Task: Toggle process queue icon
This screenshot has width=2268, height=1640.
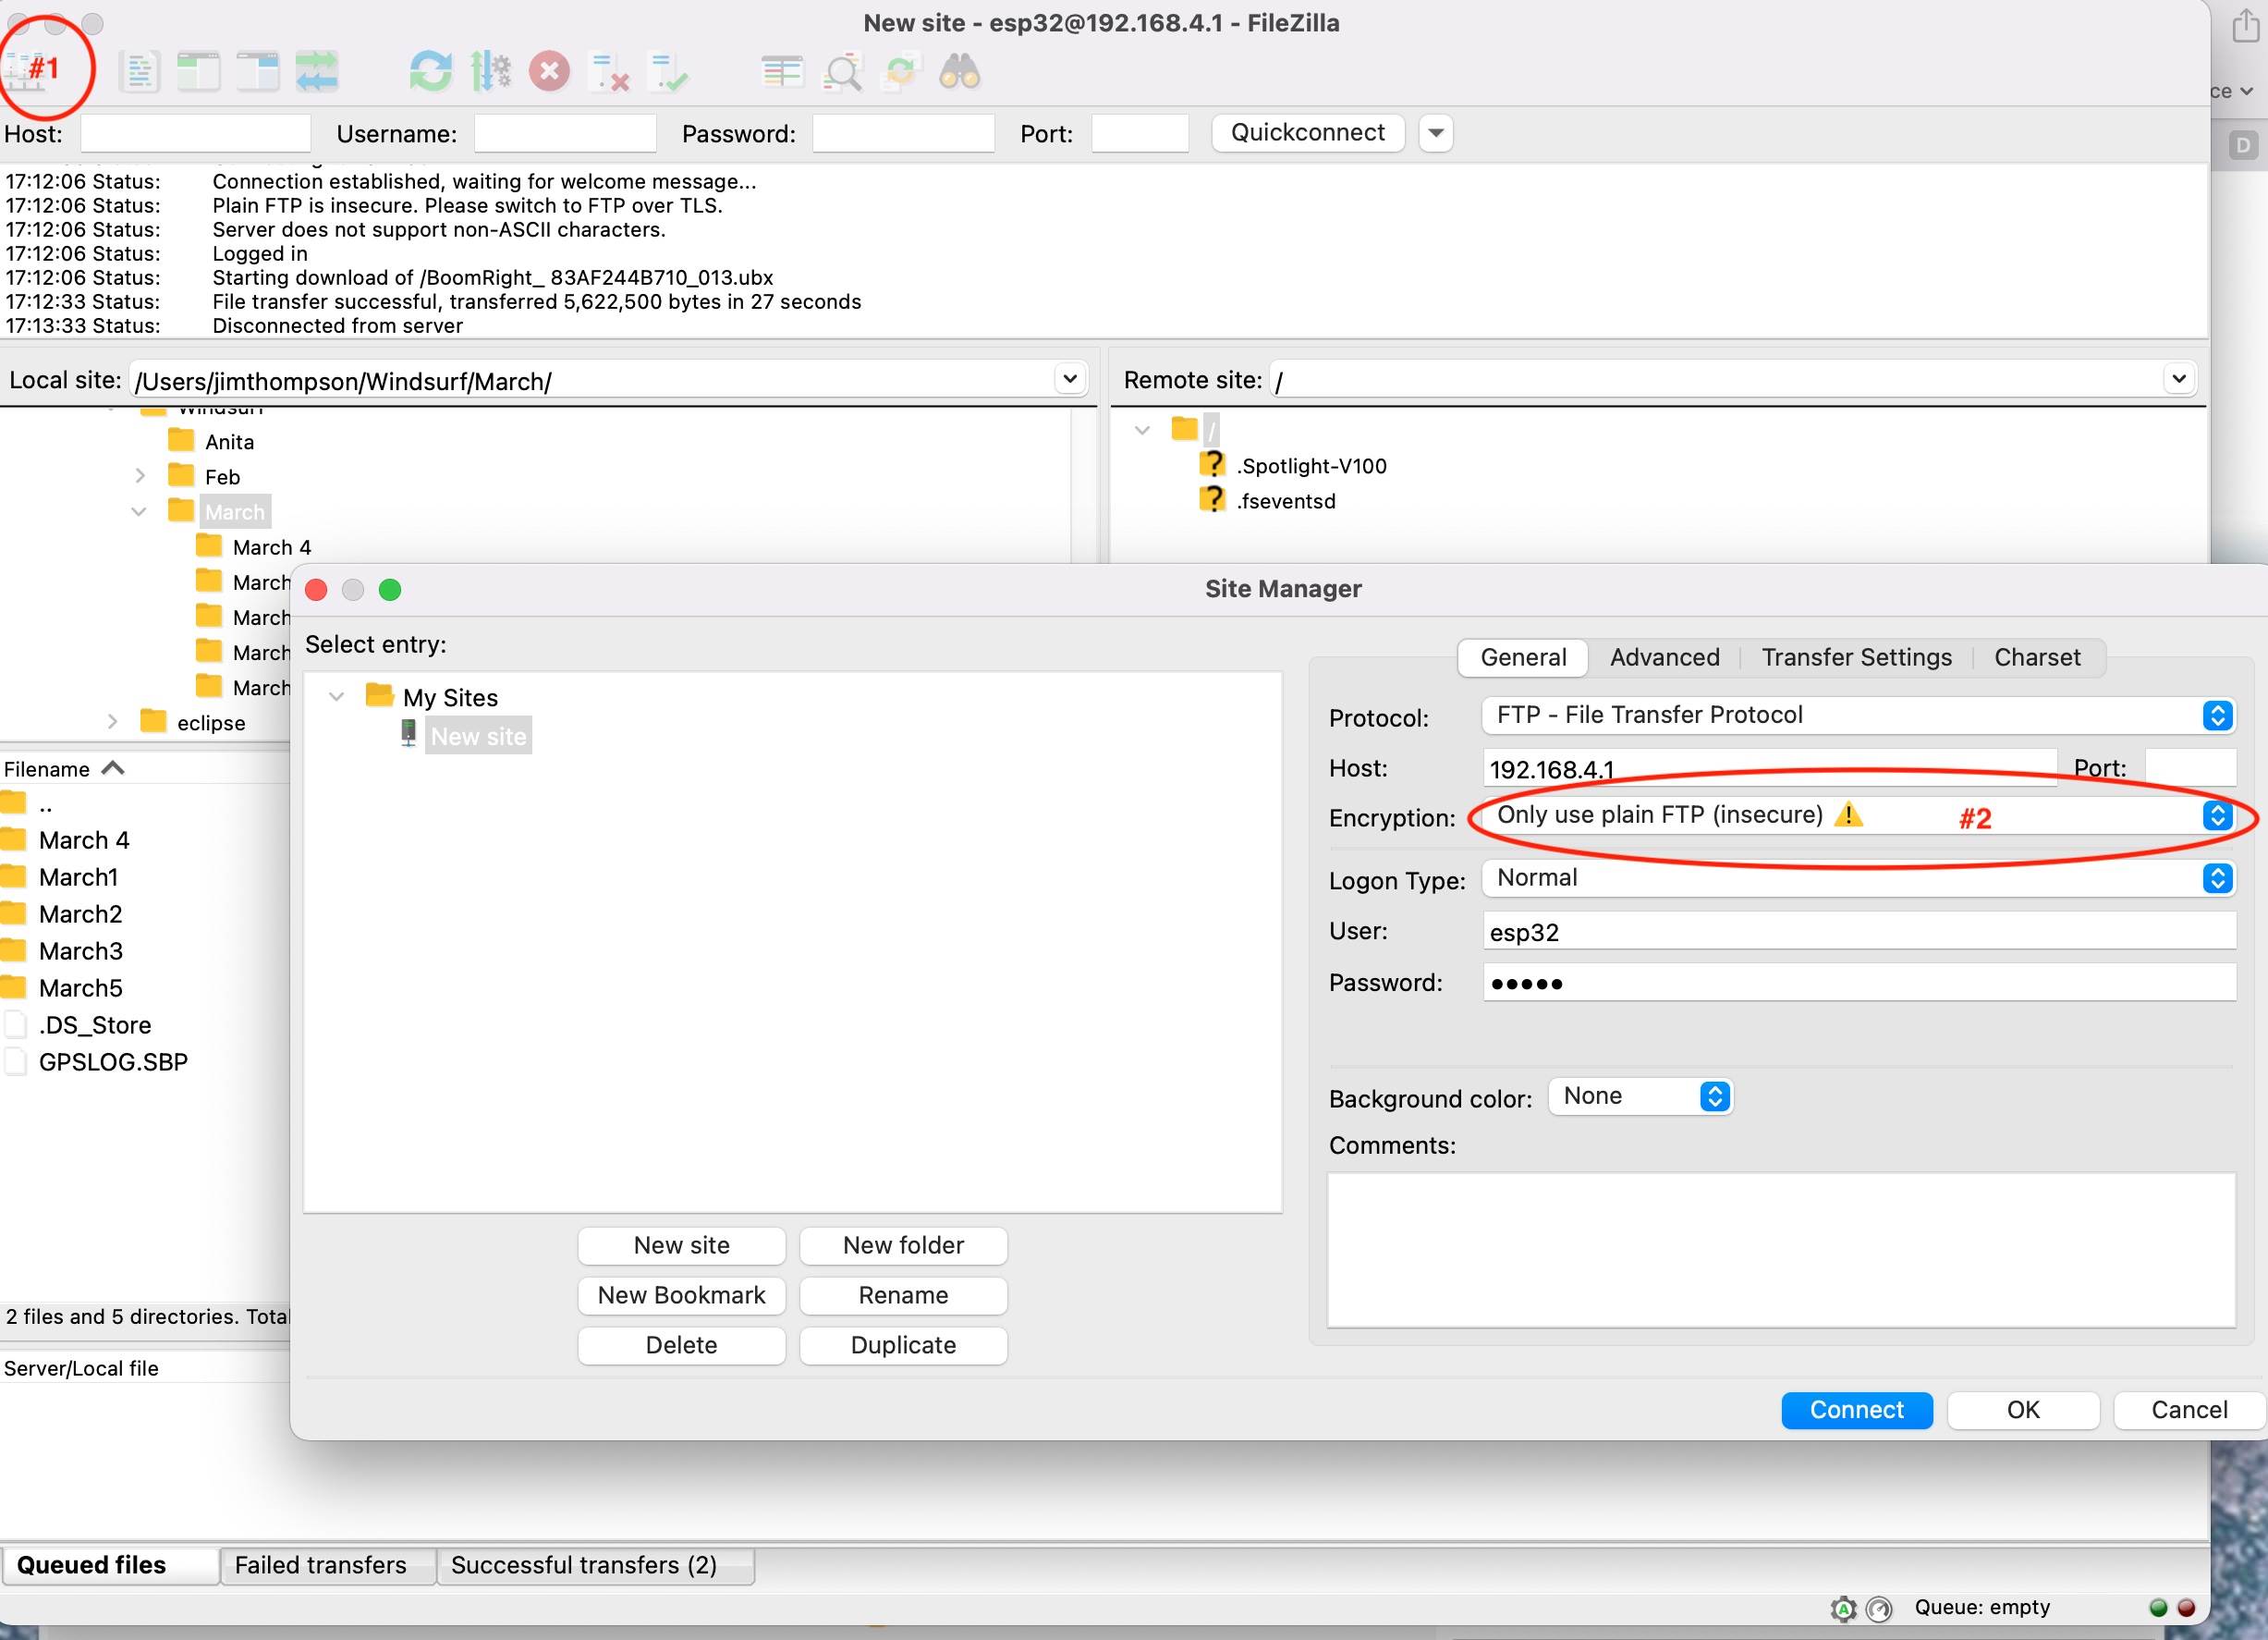Action: tap(490, 72)
